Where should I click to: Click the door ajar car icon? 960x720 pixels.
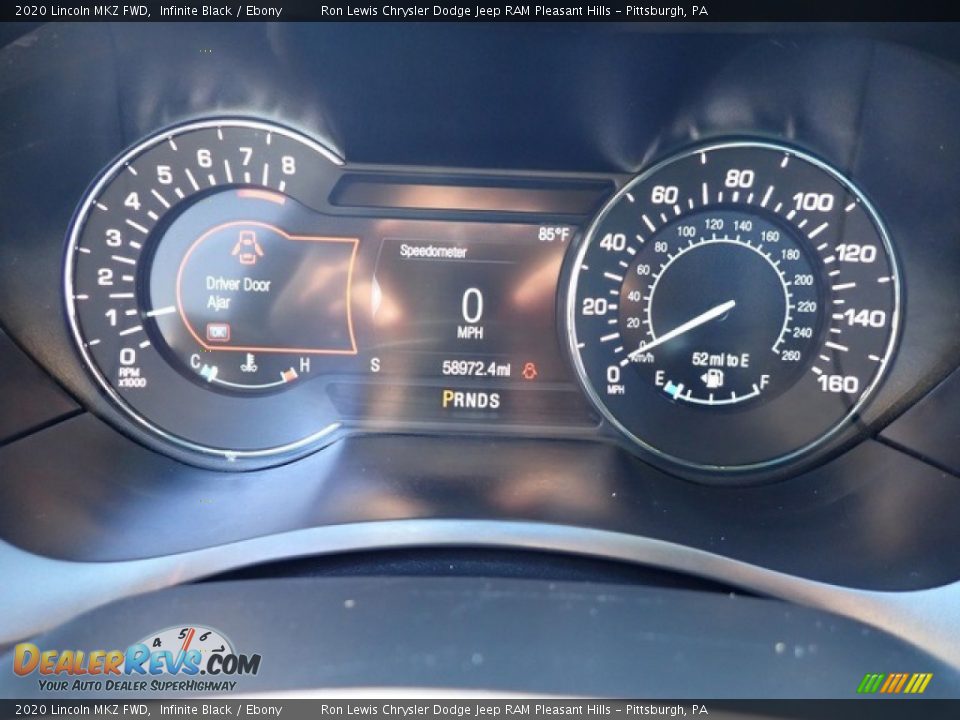[247, 247]
